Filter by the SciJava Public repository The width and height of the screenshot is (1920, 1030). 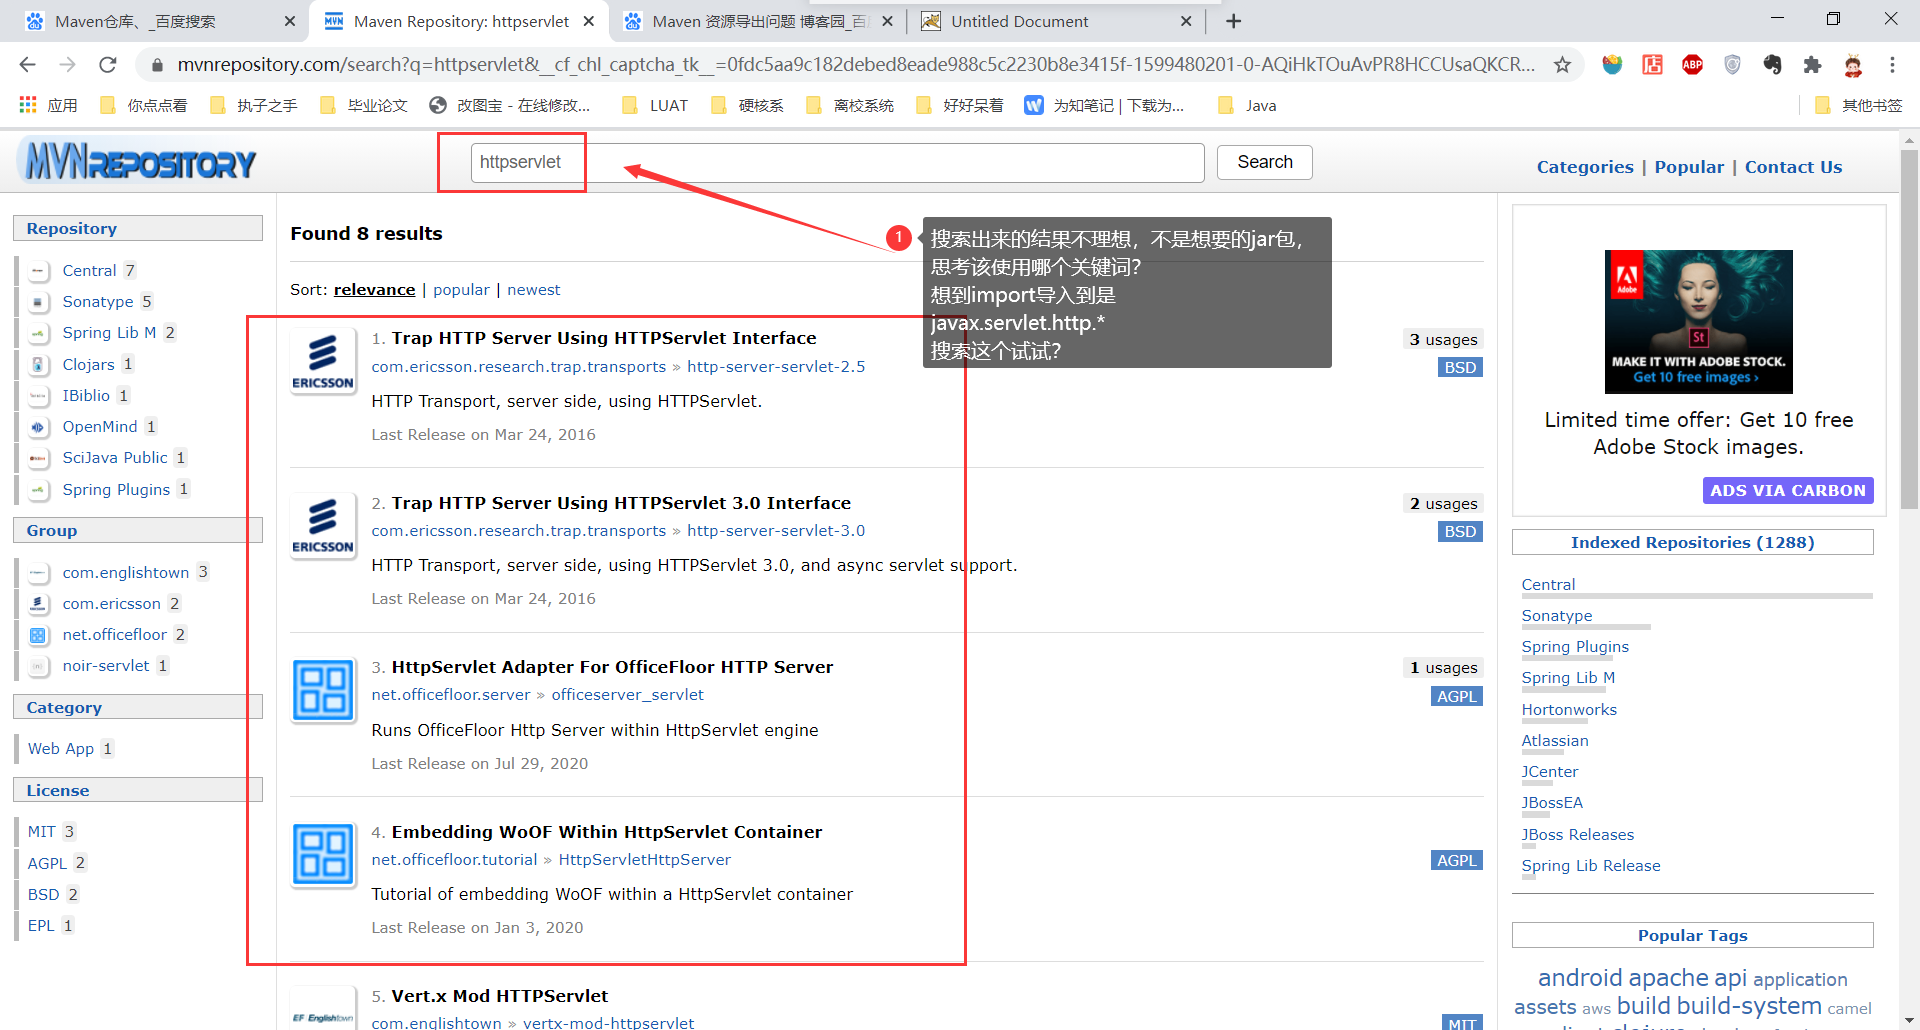pyautogui.click(x=115, y=458)
